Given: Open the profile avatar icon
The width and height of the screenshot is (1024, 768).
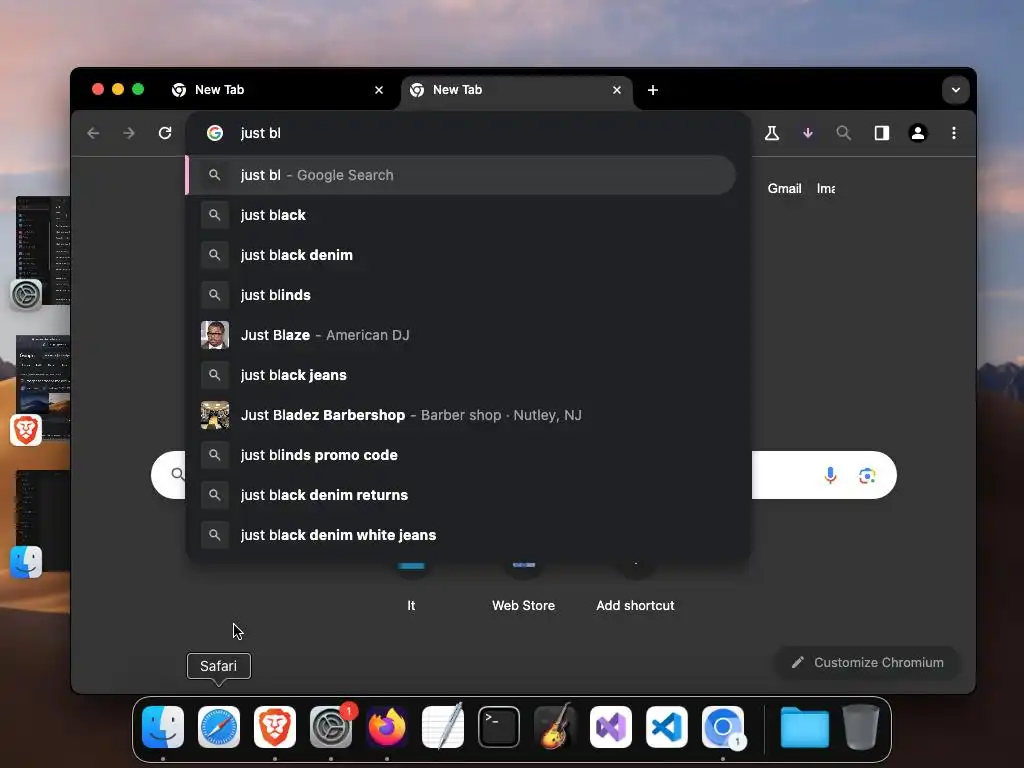Looking at the screenshot, I should pyautogui.click(x=918, y=133).
